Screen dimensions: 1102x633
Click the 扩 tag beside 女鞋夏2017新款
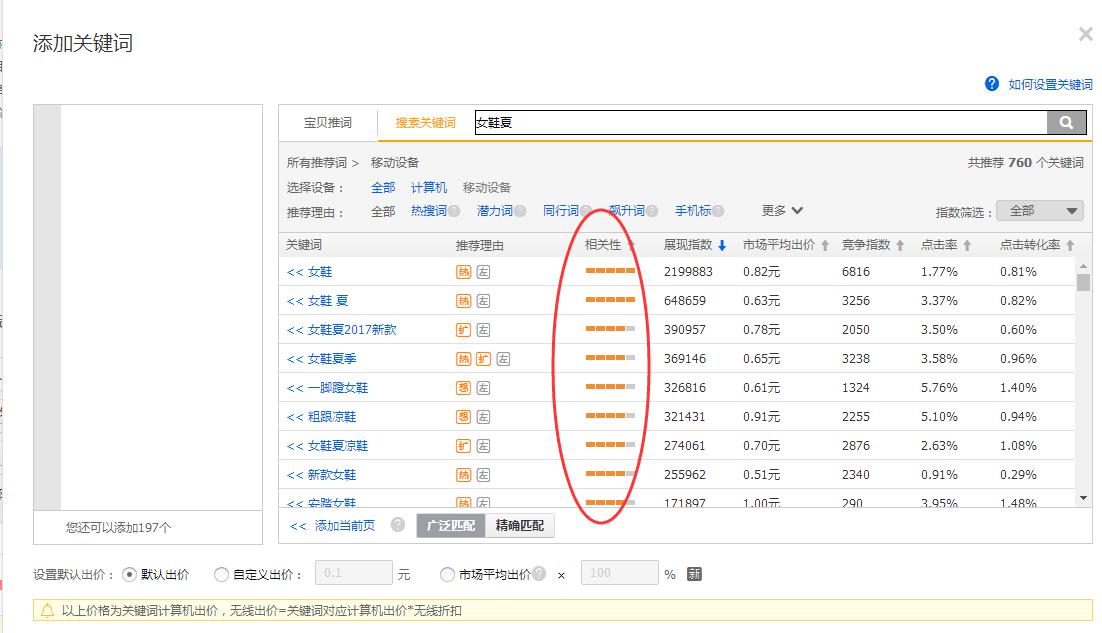(464, 329)
